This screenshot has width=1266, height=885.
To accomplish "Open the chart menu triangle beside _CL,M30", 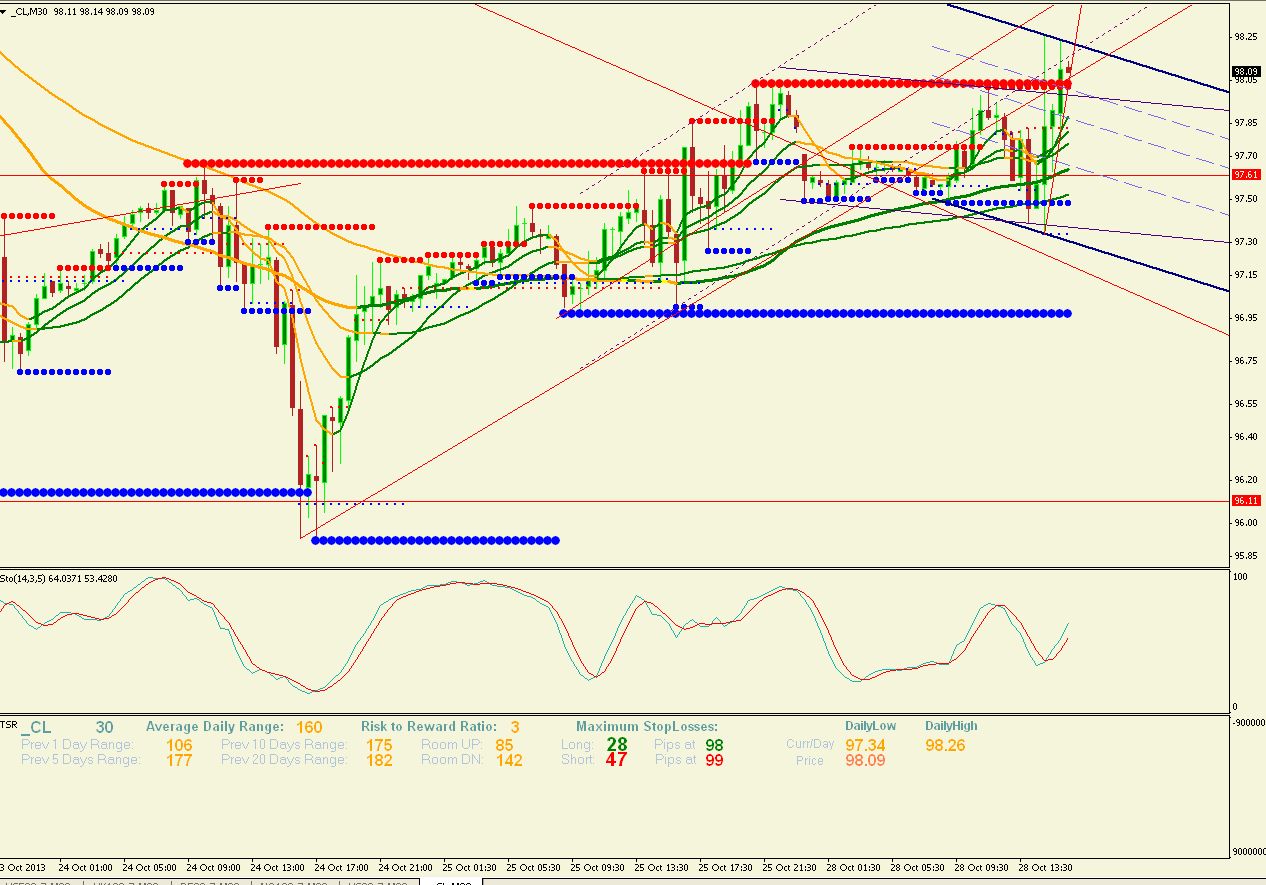I will pyautogui.click(x=6, y=10).
